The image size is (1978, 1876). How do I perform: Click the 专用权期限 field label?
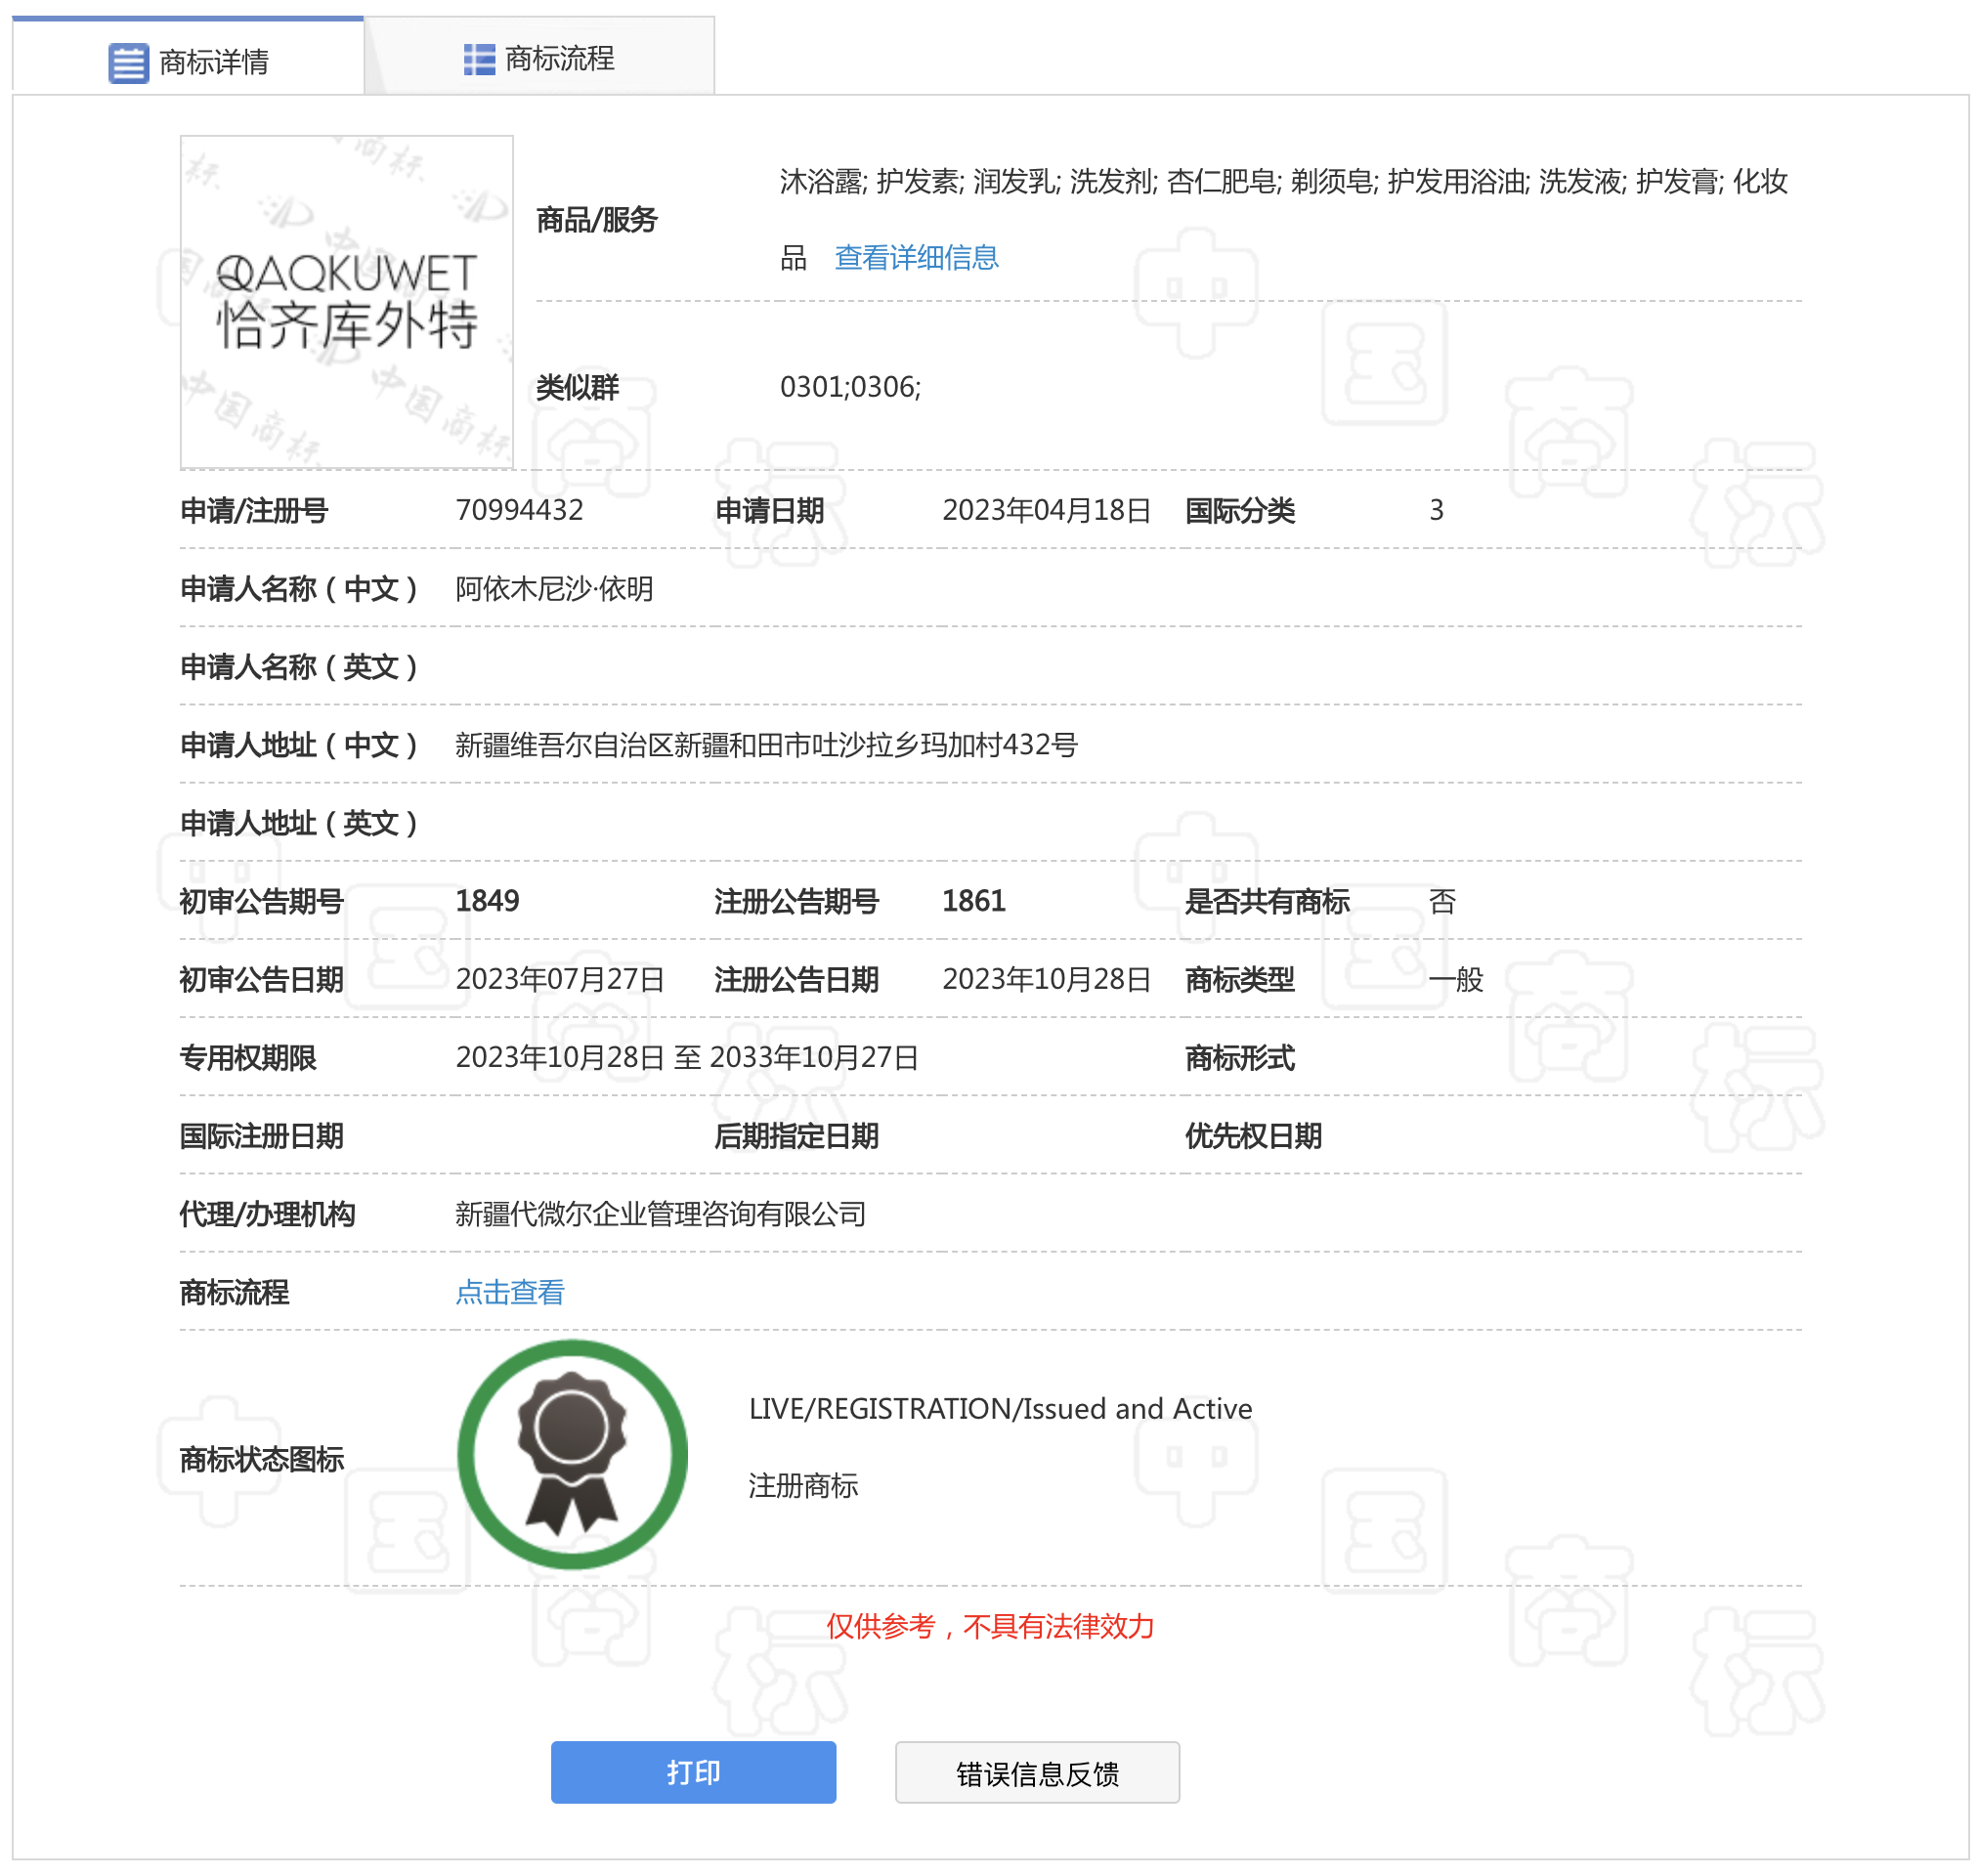[248, 1058]
